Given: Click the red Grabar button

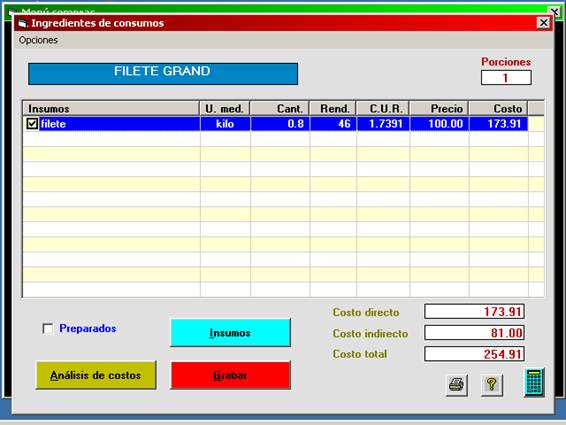Looking at the screenshot, I should click(230, 375).
